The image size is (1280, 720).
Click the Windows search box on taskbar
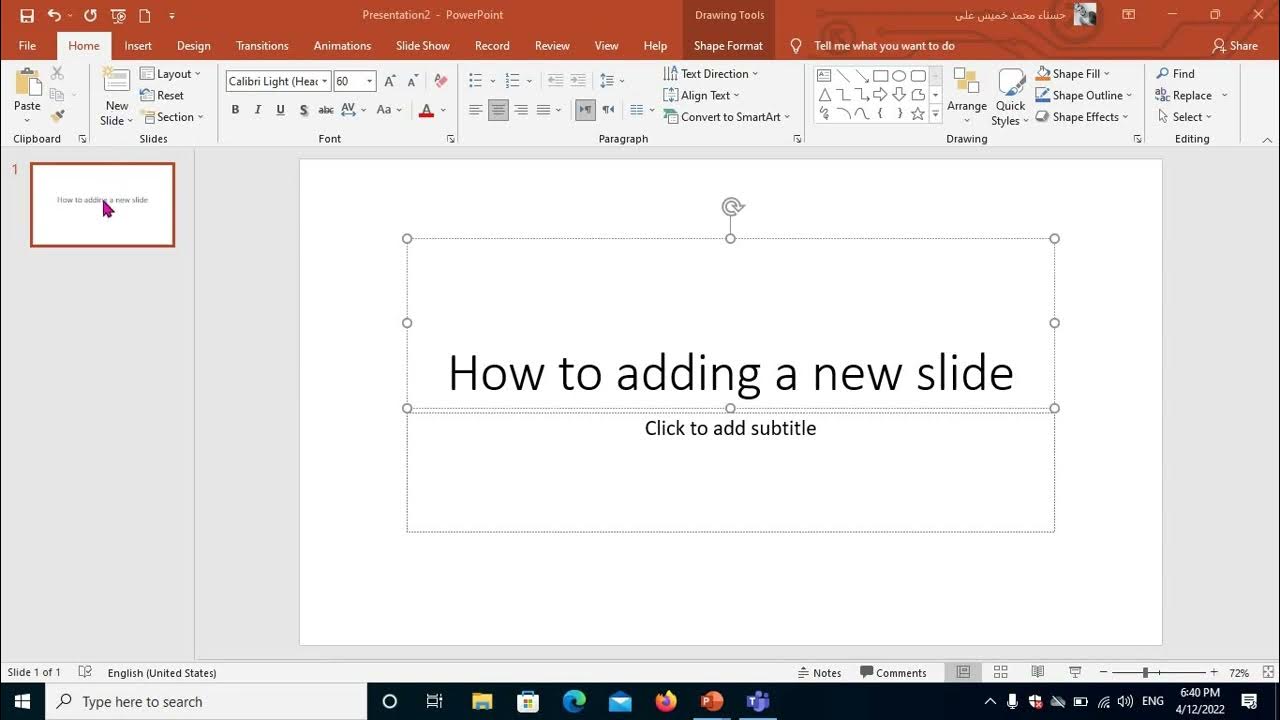coord(207,702)
